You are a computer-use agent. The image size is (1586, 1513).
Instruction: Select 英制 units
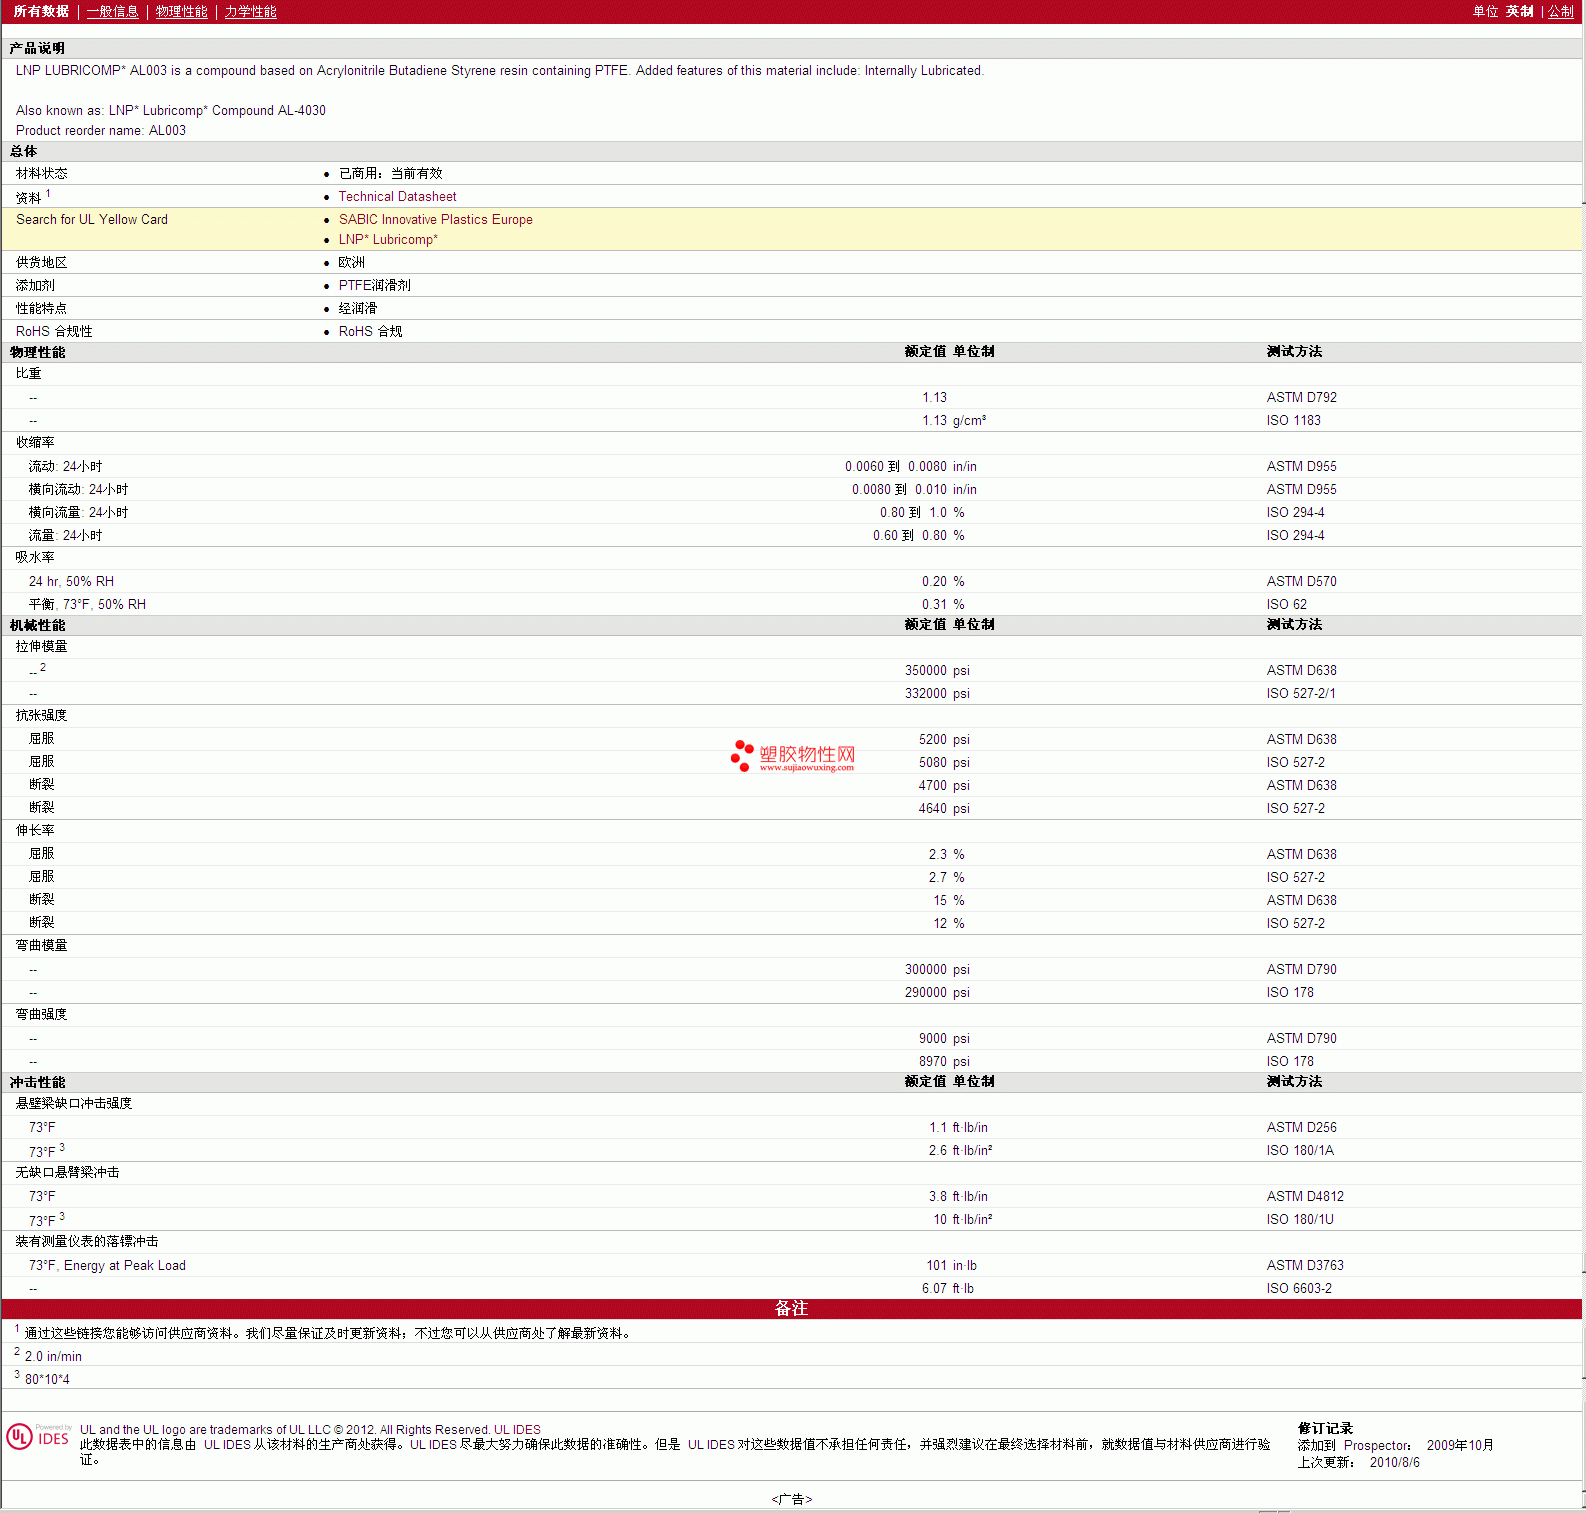tap(1519, 12)
